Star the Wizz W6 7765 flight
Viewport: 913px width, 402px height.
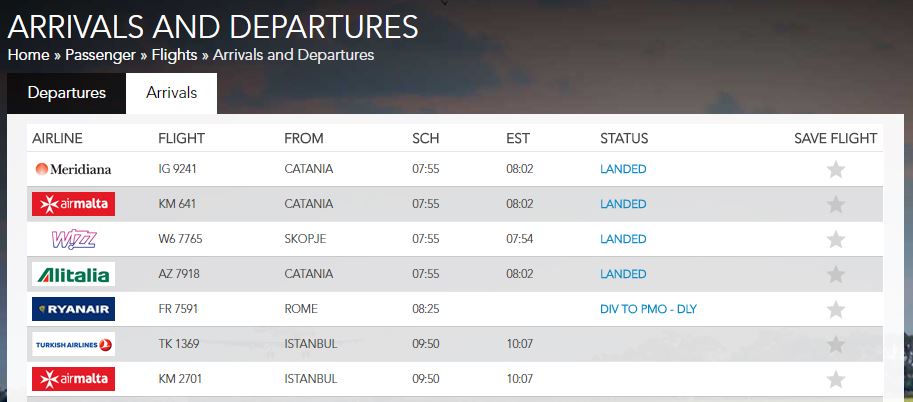pos(836,239)
